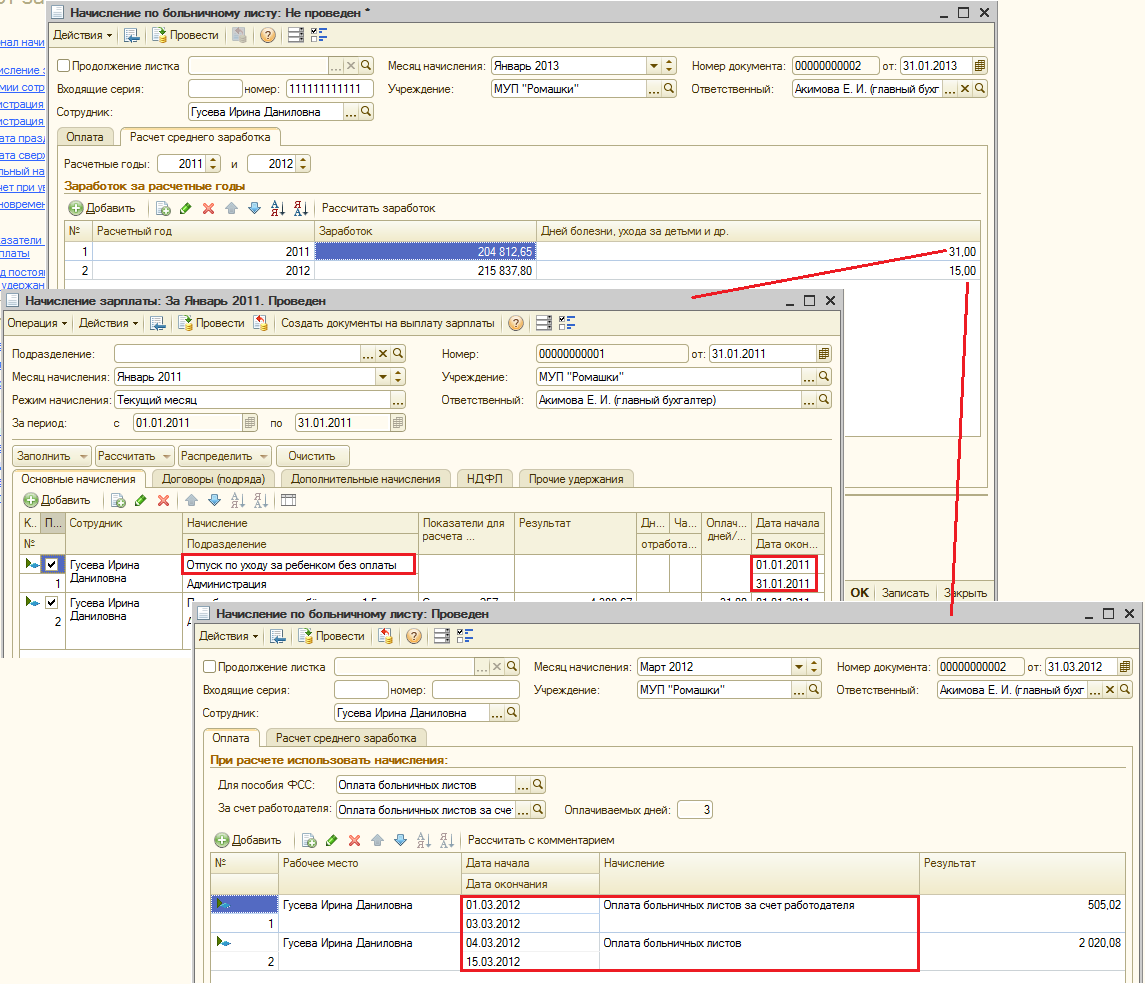Viewport: 1145px width, 984px height.
Task: Open the calendar picker beside the date 31.01.2013
Action: pyautogui.click(x=979, y=66)
